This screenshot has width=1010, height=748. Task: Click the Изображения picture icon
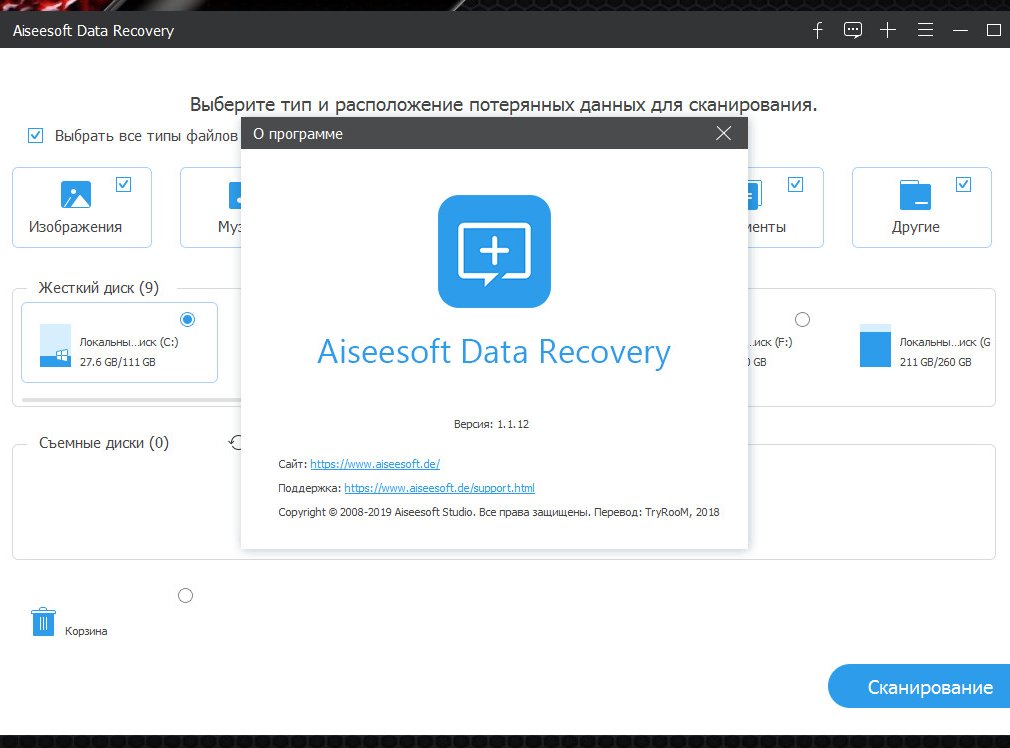76,195
